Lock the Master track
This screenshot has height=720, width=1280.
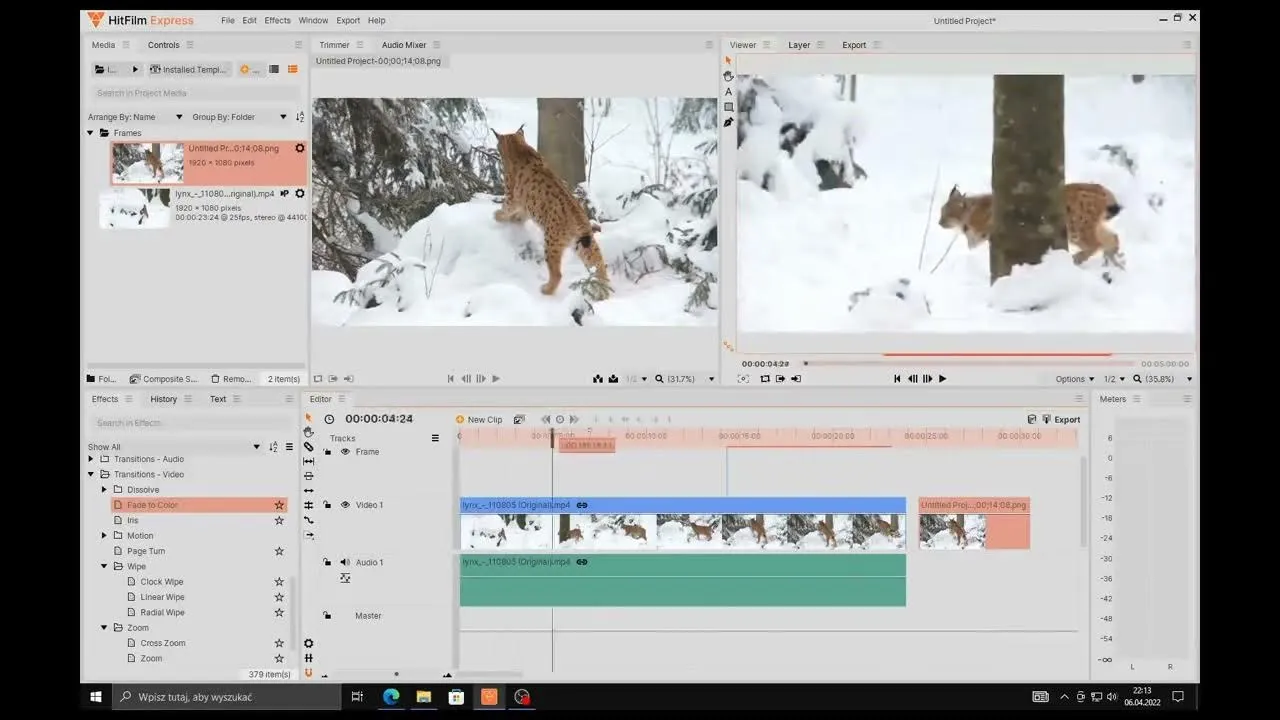327,616
